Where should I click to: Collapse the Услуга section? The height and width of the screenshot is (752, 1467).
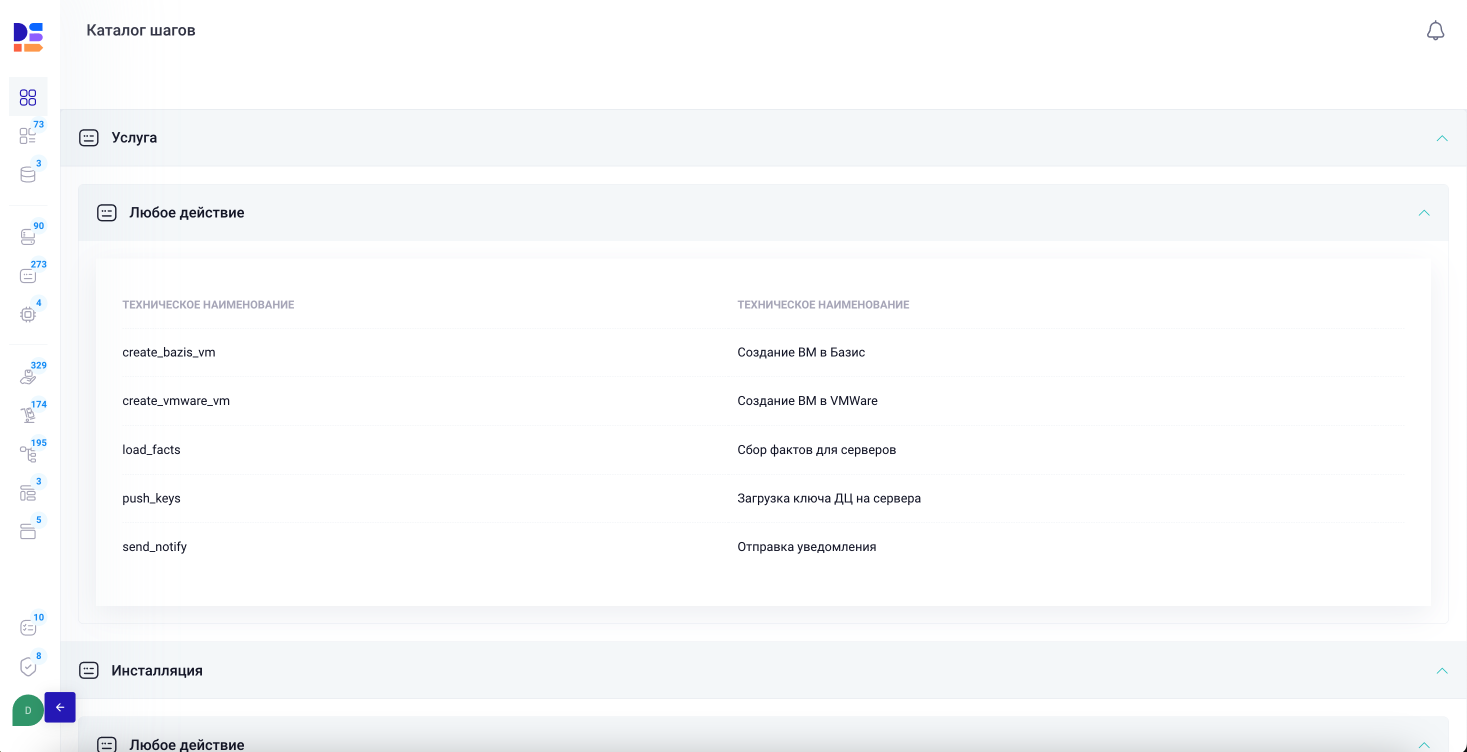click(x=1441, y=138)
